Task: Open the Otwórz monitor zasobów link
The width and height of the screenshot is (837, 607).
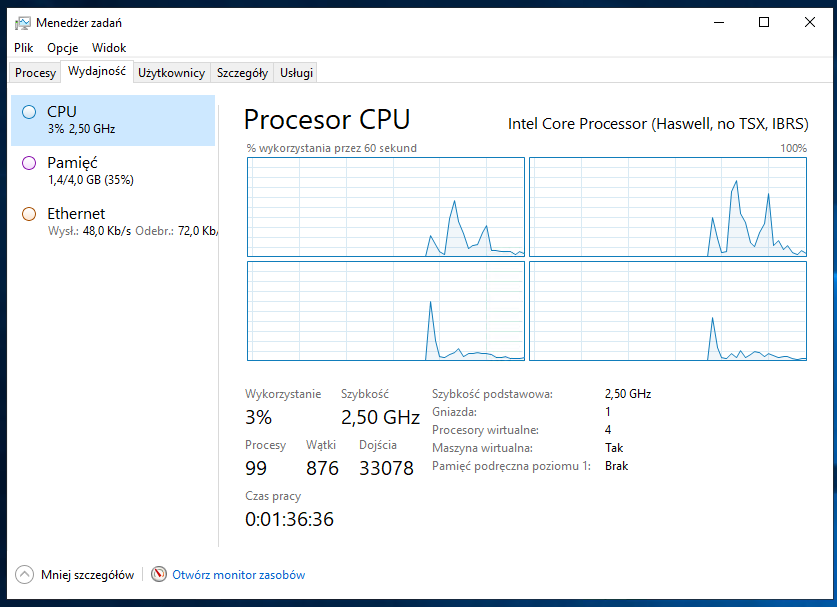Action: click(239, 575)
